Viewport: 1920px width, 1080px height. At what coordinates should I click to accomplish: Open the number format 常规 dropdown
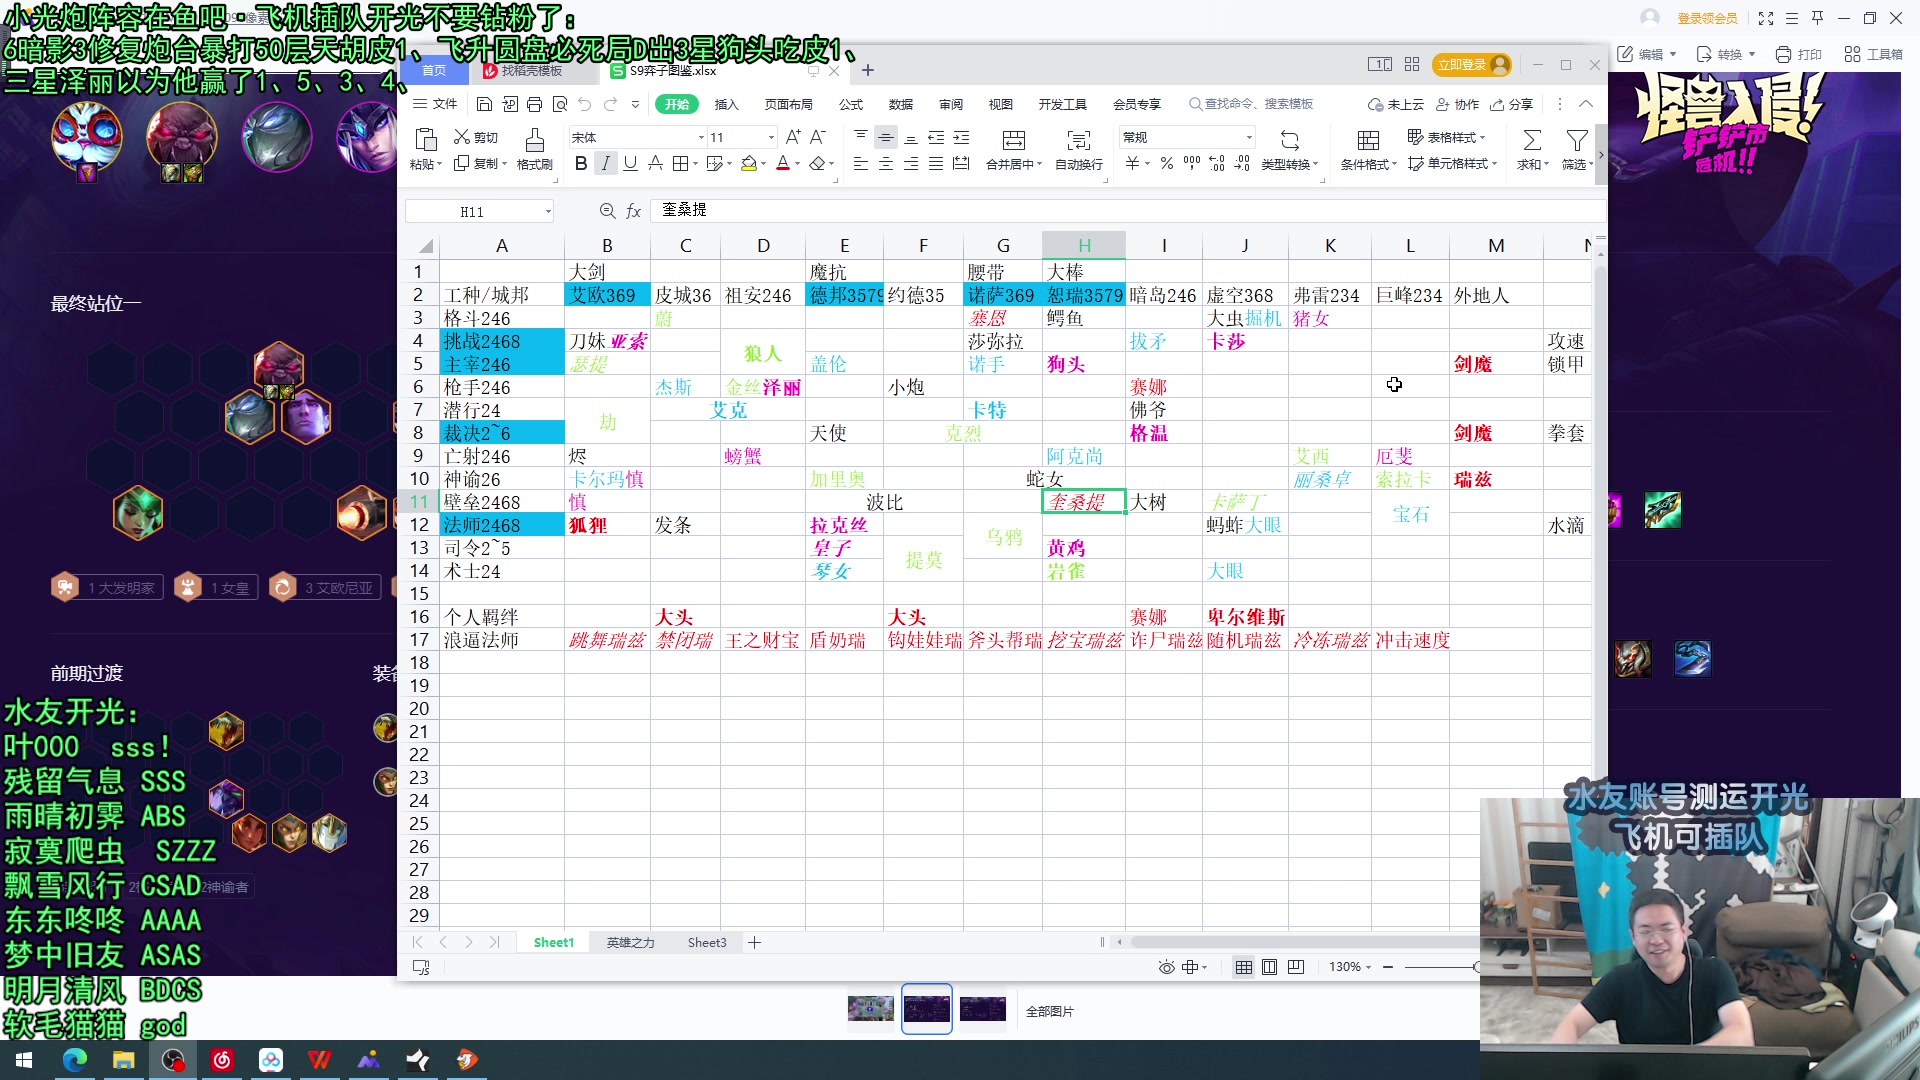[1249, 137]
